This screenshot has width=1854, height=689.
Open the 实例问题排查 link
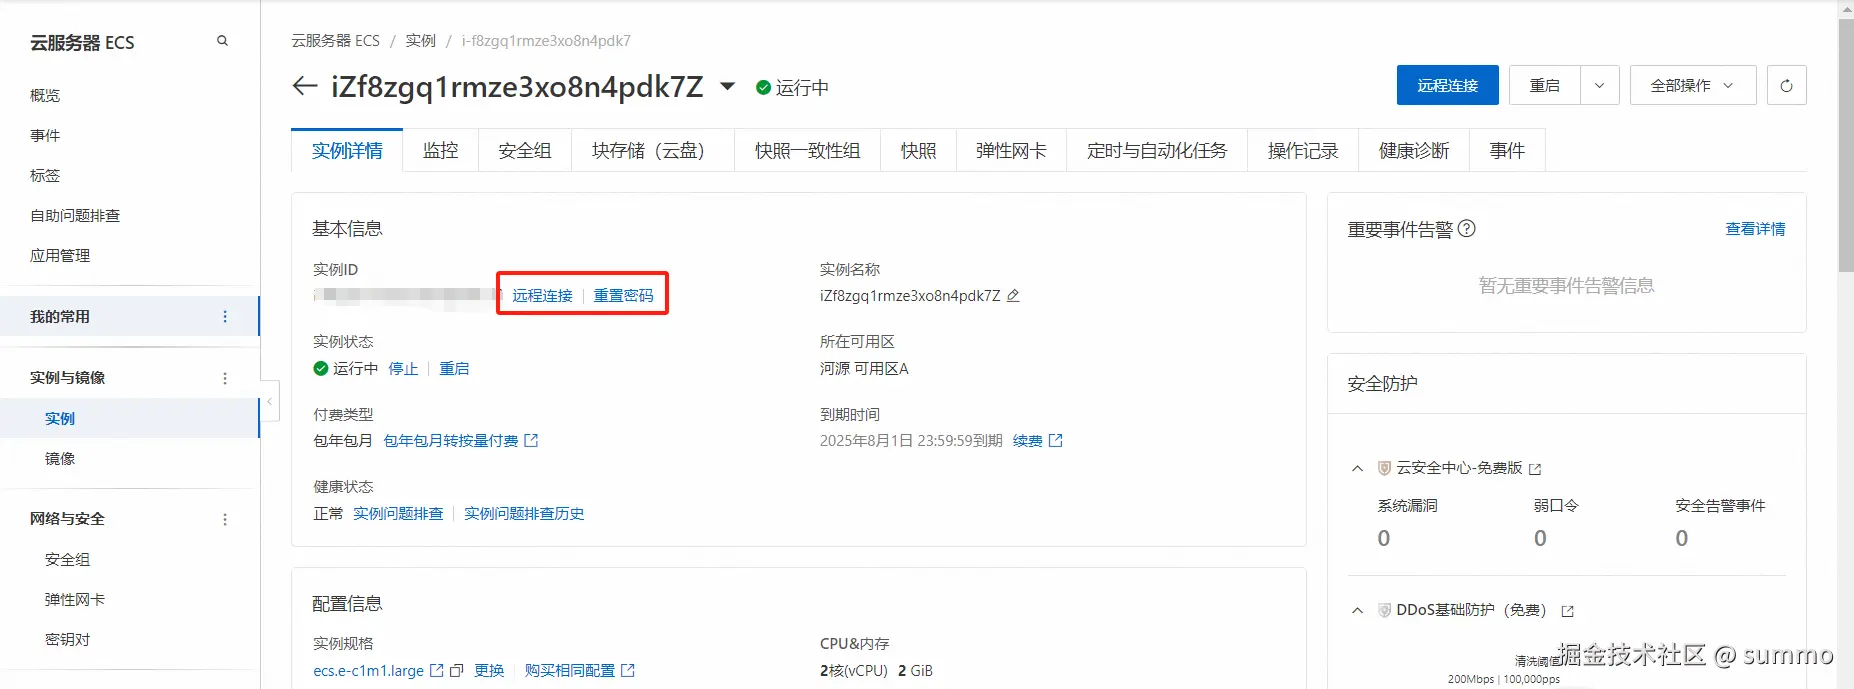coord(398,513)
